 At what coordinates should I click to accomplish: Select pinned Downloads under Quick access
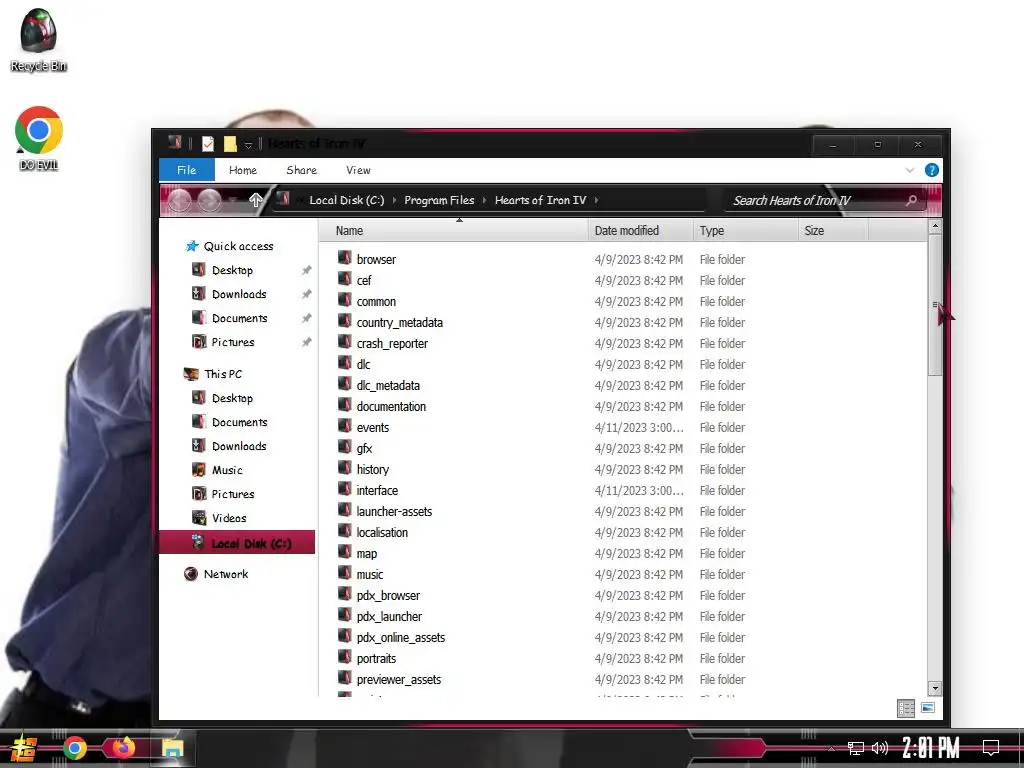239,294
